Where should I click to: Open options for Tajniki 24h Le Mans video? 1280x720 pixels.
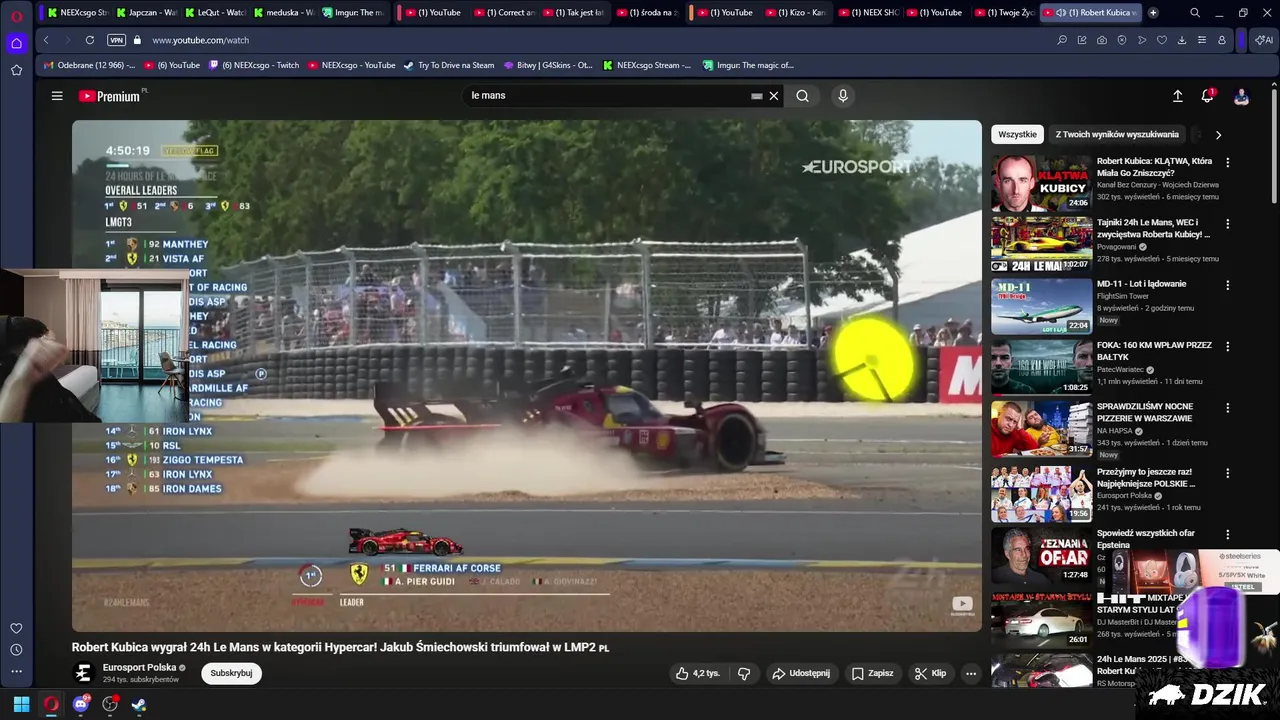coord(1228,224)
